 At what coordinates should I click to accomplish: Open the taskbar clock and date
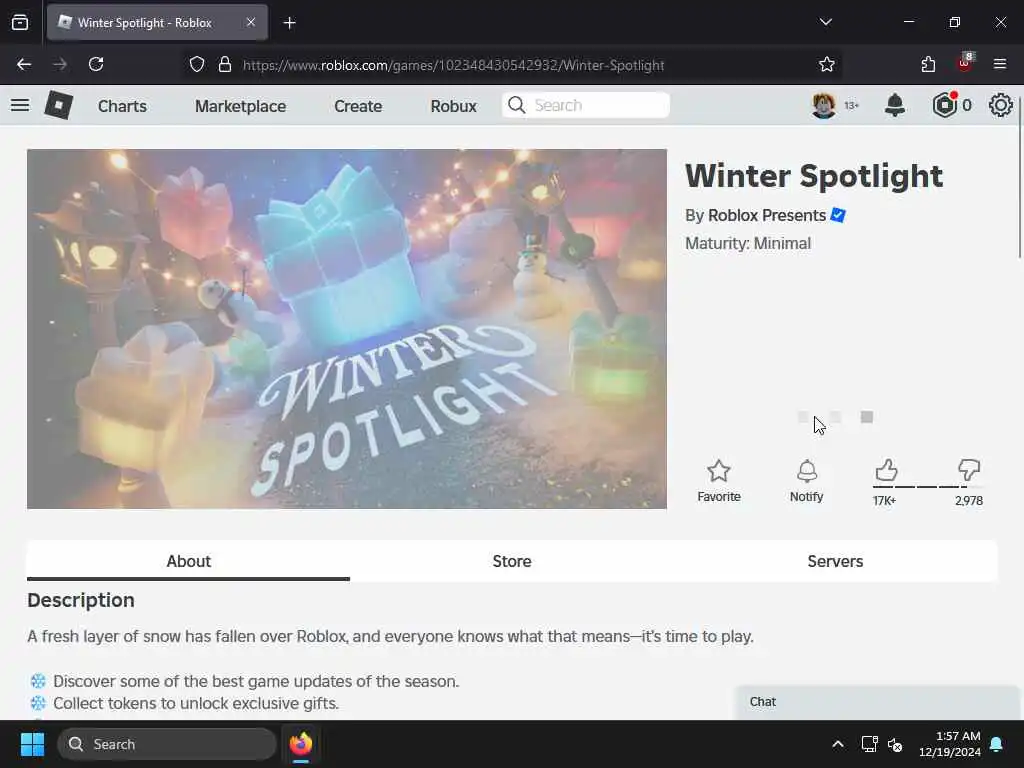point(950,744)
